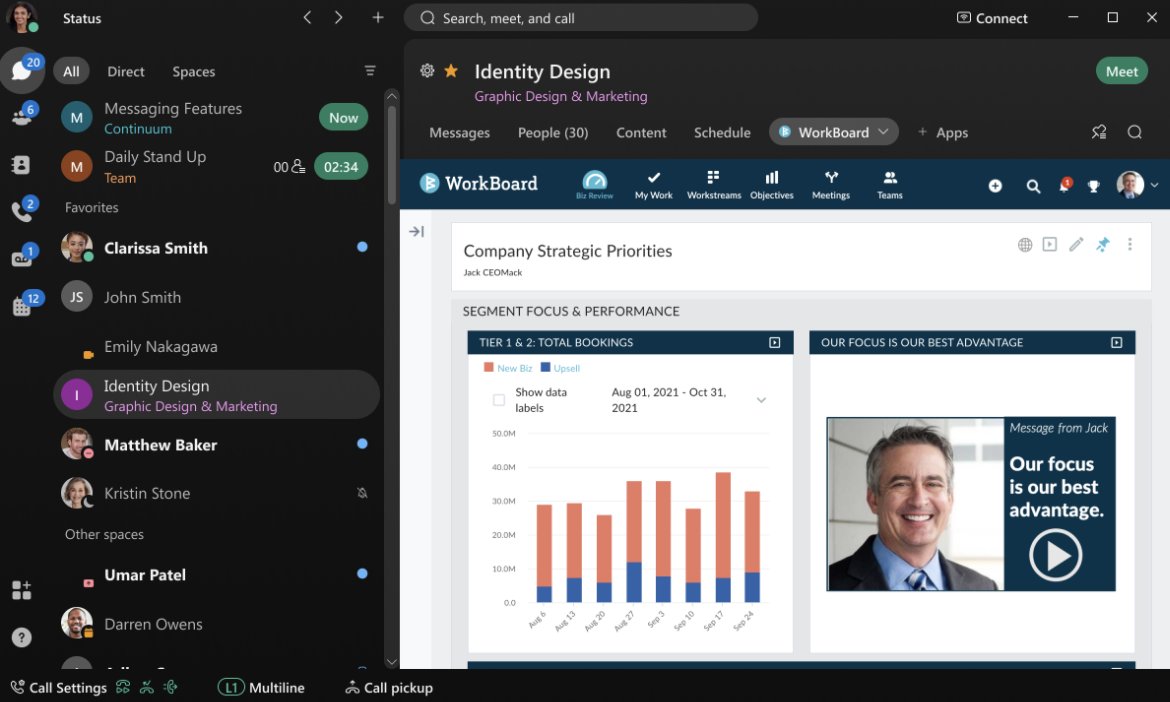
Task: Select the All filter tab
Action: tap(71, 72)
